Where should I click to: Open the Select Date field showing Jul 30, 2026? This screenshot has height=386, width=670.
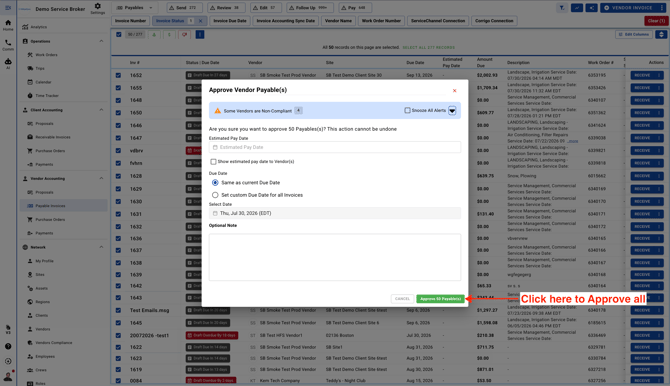coord(335,213)
